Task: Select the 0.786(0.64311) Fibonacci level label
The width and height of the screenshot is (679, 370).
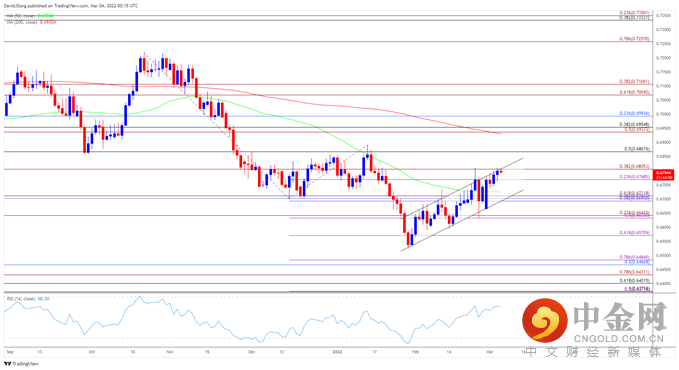Action: 634,272
